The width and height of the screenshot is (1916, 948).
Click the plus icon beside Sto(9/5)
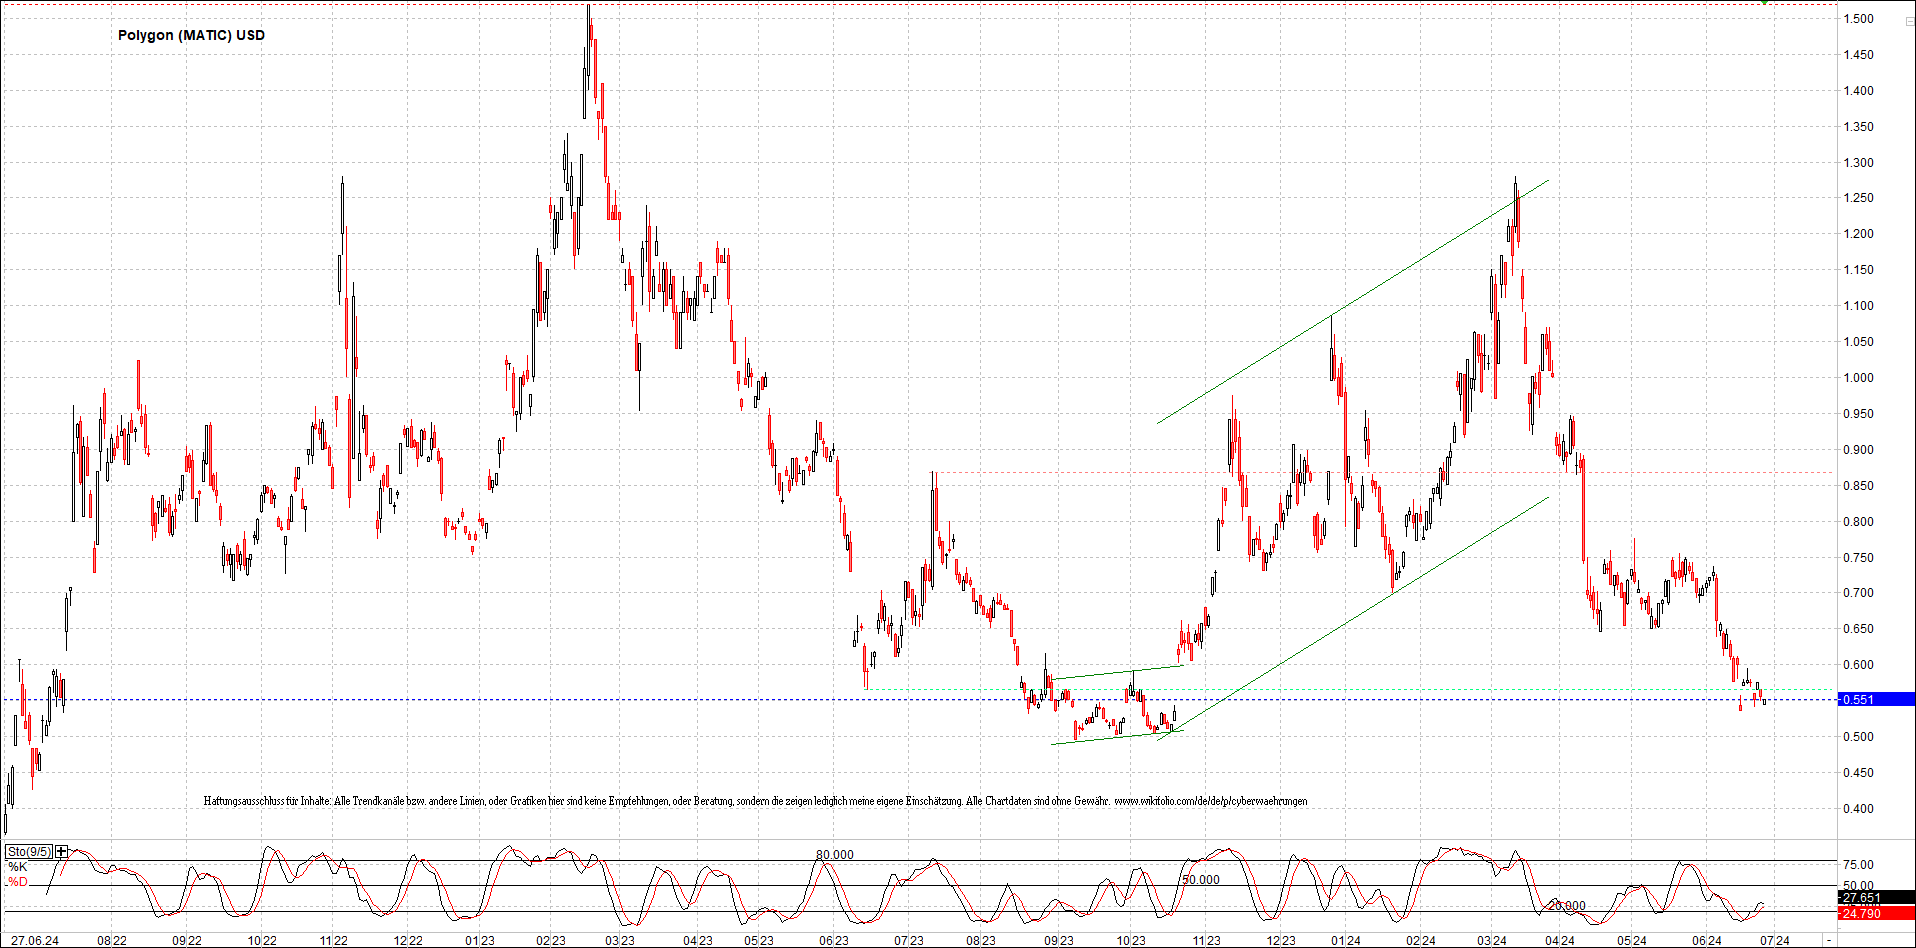click(x=62, y=852)
